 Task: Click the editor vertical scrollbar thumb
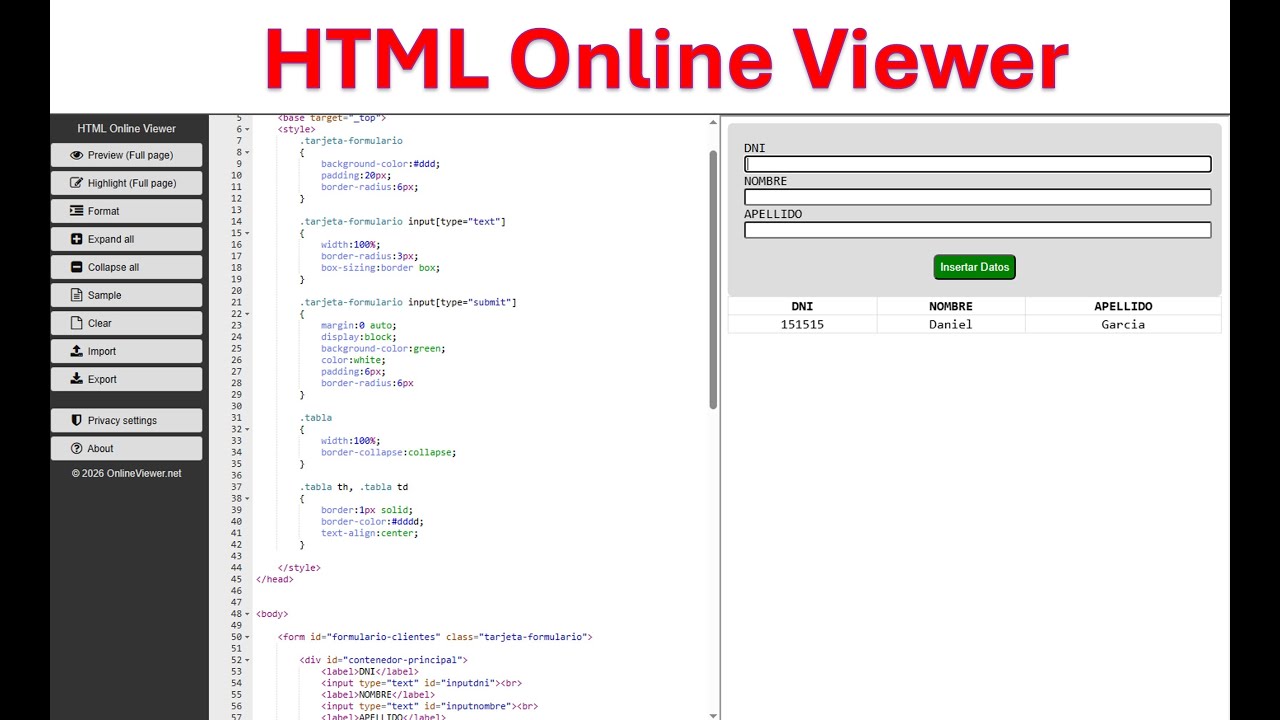(713, 280)
